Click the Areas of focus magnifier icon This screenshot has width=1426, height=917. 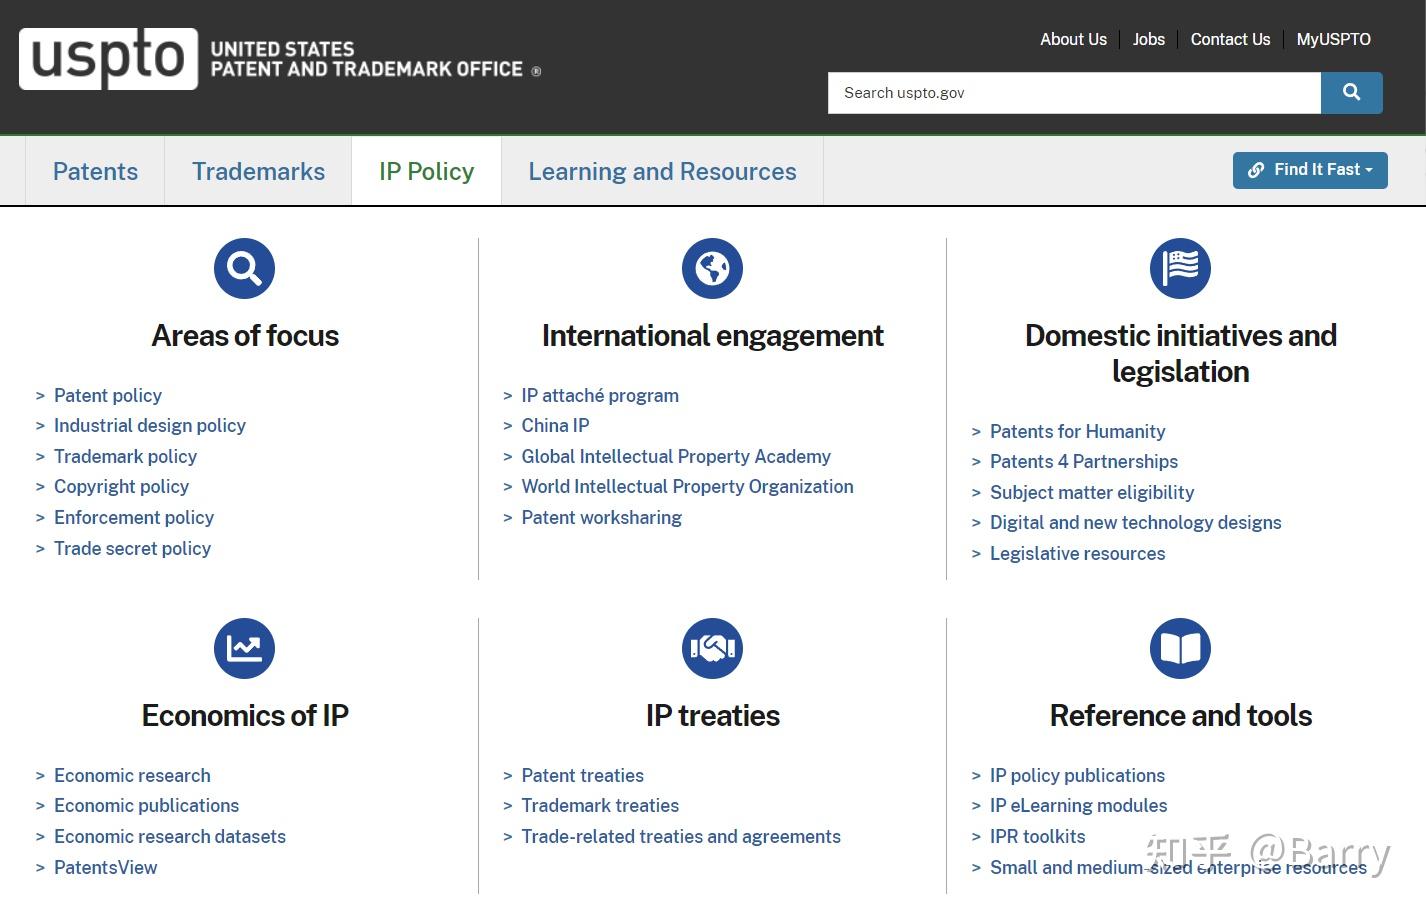tap(244, 268)
